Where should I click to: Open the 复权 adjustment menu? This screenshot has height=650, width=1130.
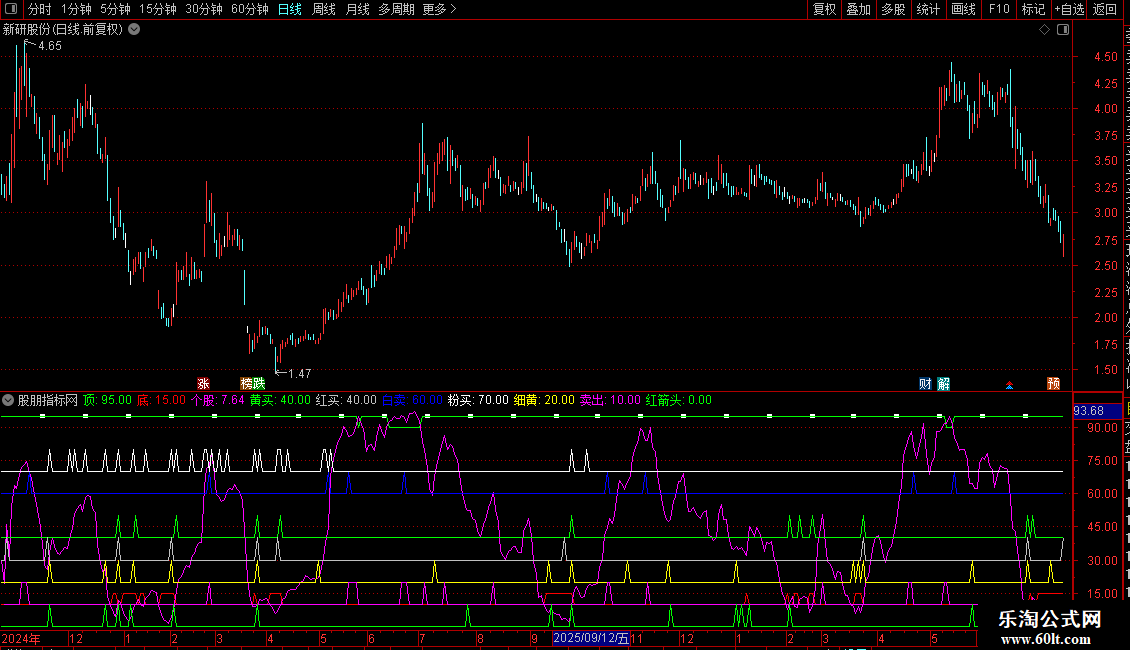(824, 9)
